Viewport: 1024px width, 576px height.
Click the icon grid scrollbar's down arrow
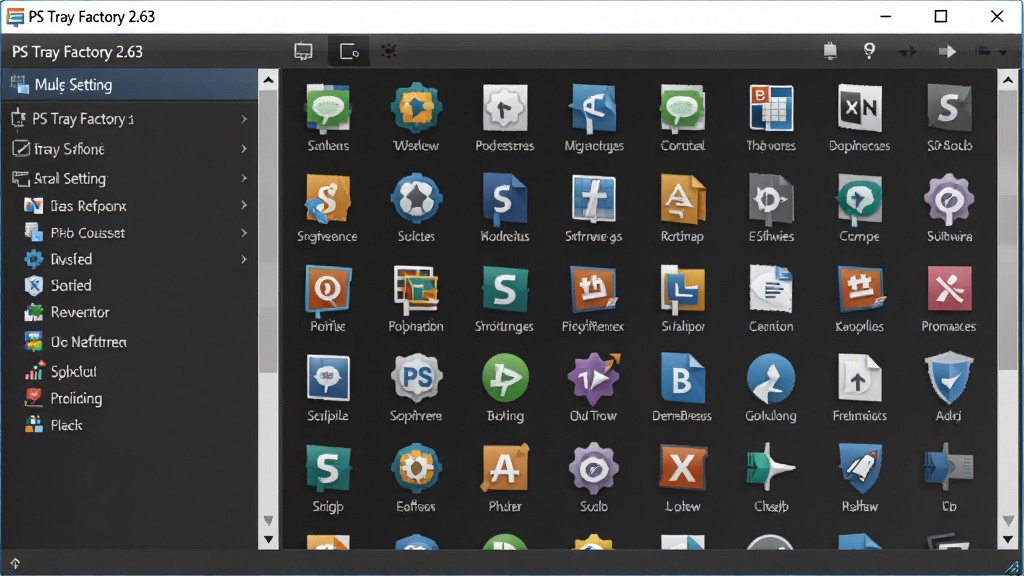coord(1008,539)
